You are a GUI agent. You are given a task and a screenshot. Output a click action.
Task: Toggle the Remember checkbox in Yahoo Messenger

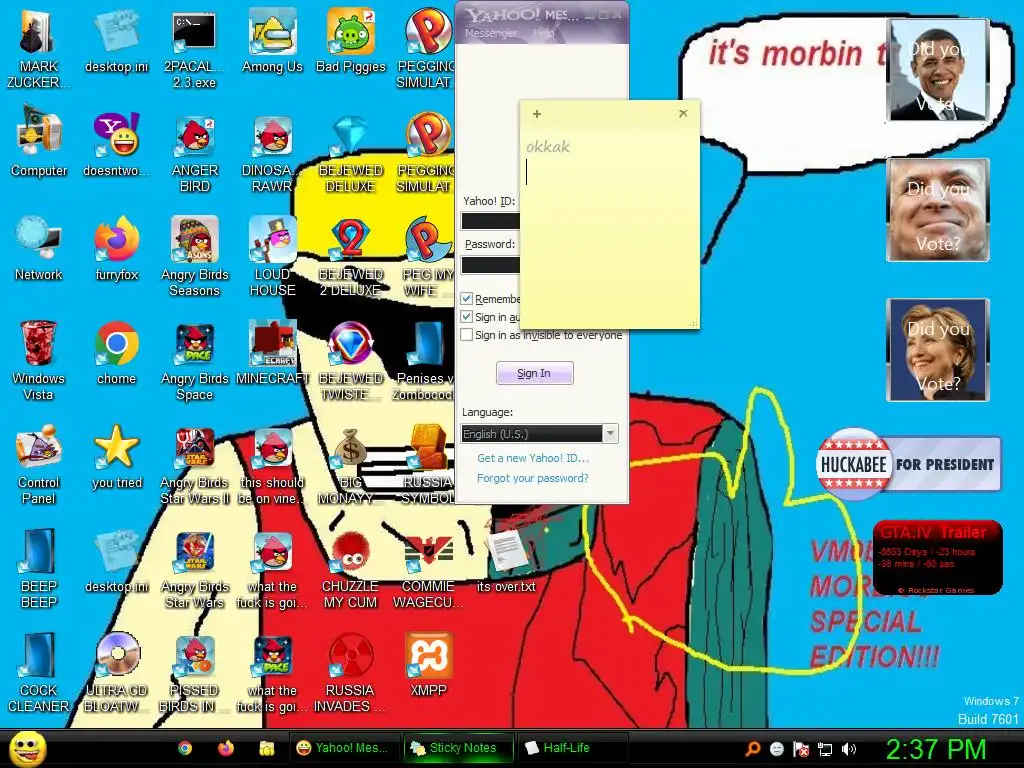point(466,298)
